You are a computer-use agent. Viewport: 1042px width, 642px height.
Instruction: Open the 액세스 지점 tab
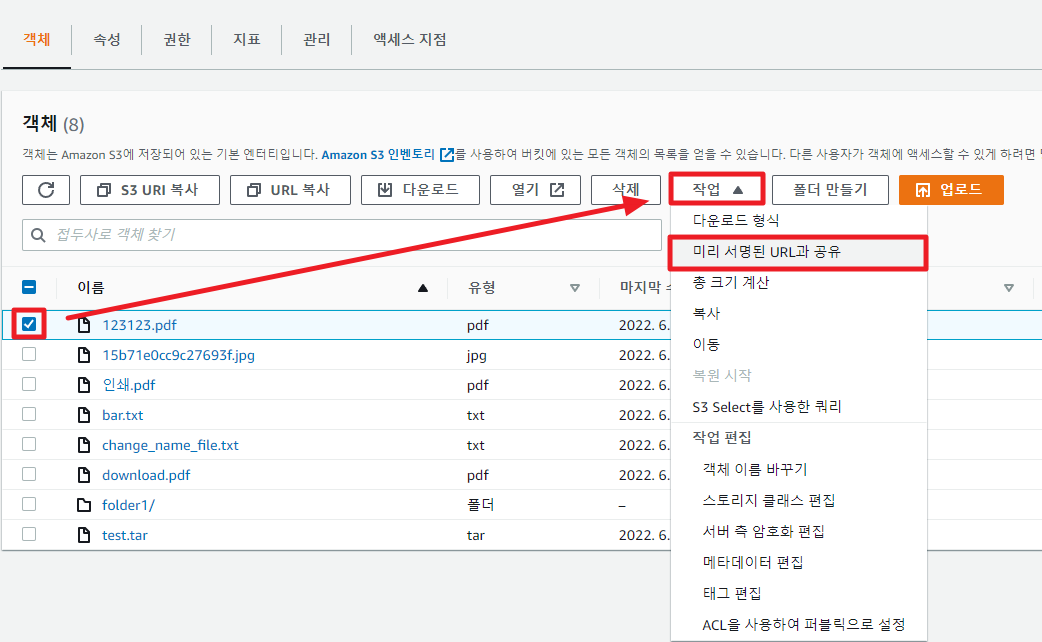tap(409, 39)
